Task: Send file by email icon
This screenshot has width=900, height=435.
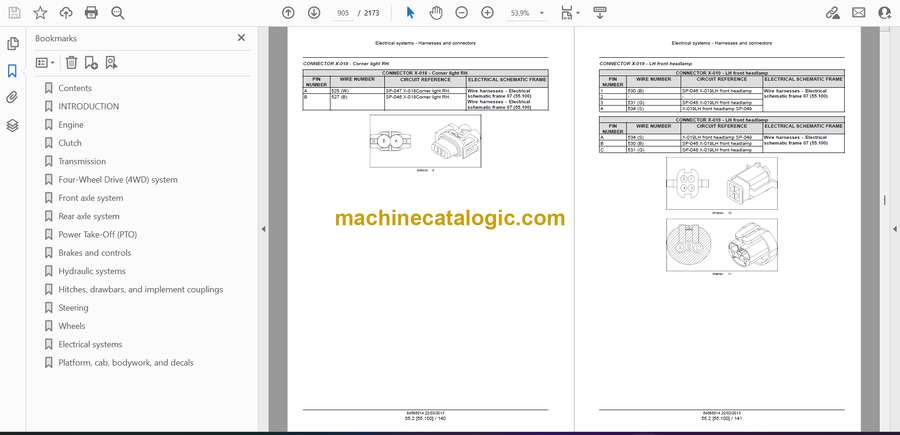Action: [859, 13]
